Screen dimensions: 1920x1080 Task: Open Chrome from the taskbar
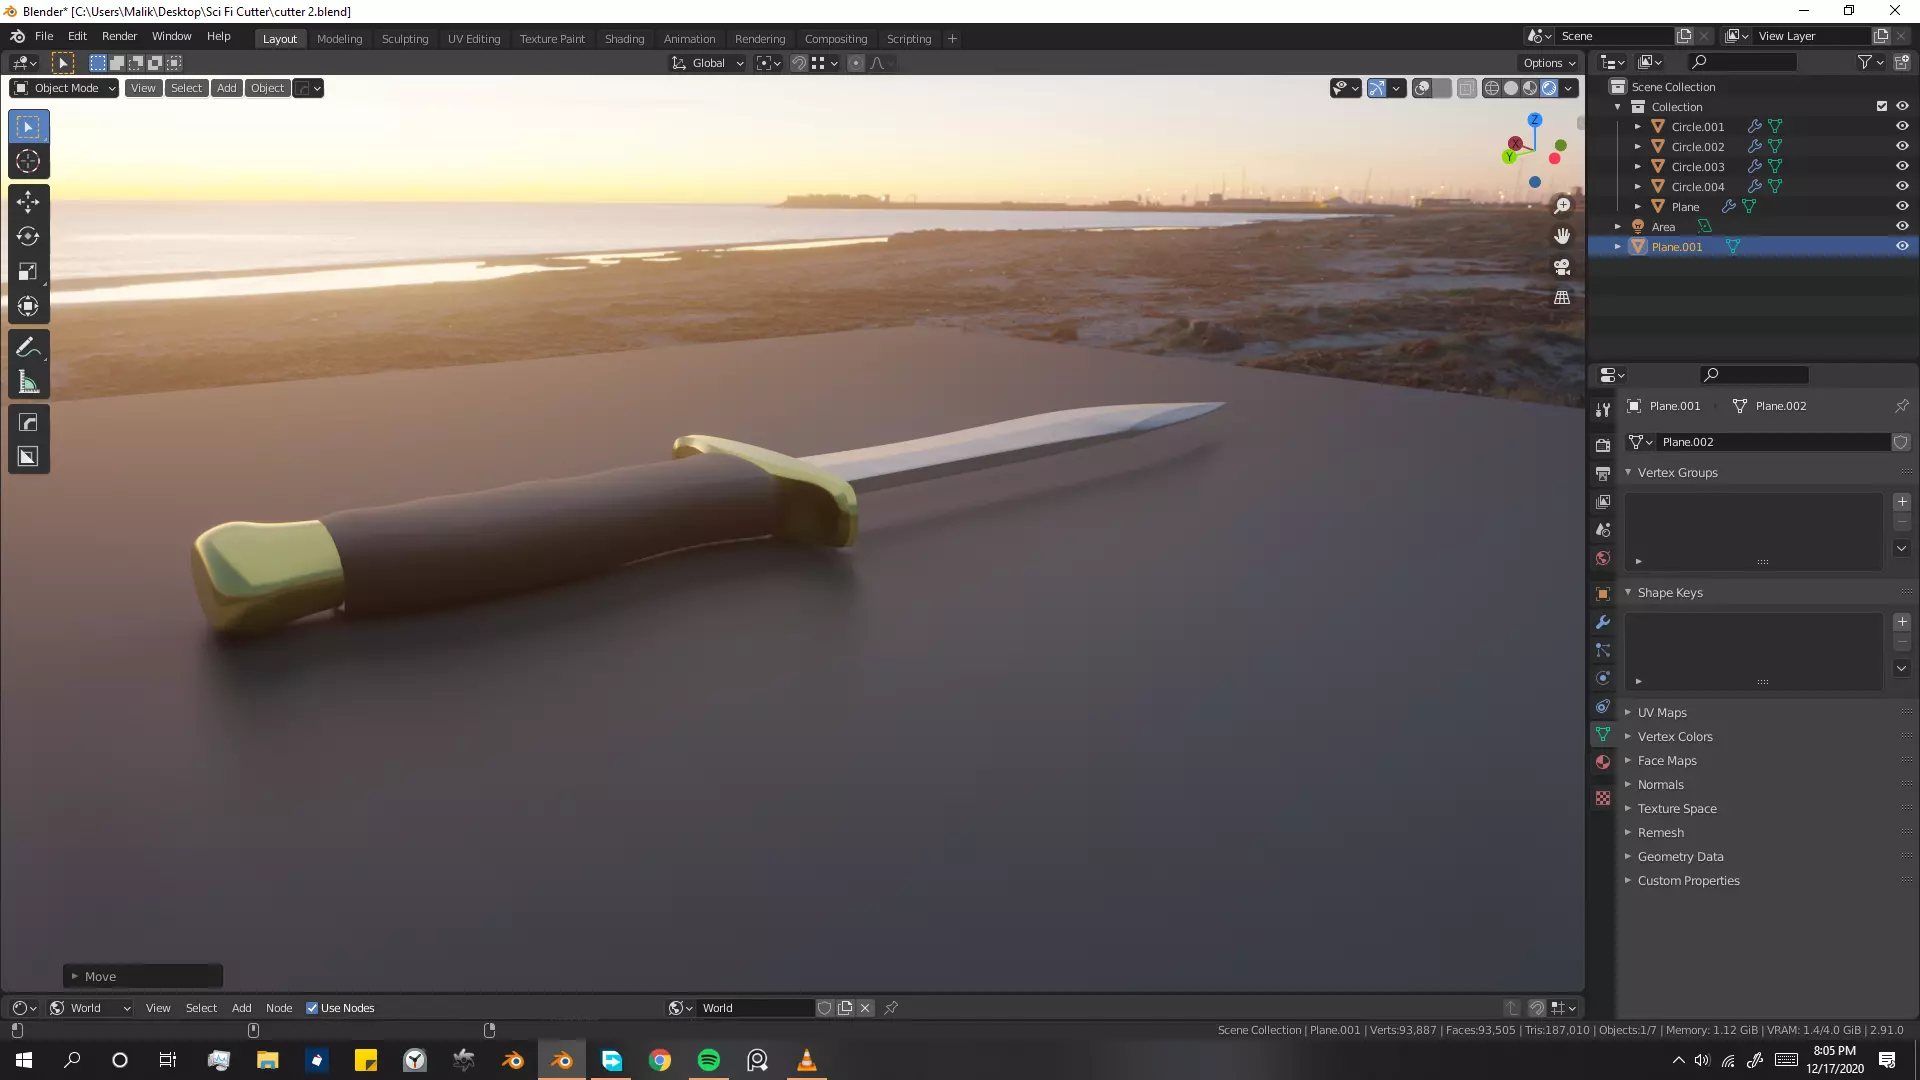click(660, 1060)
